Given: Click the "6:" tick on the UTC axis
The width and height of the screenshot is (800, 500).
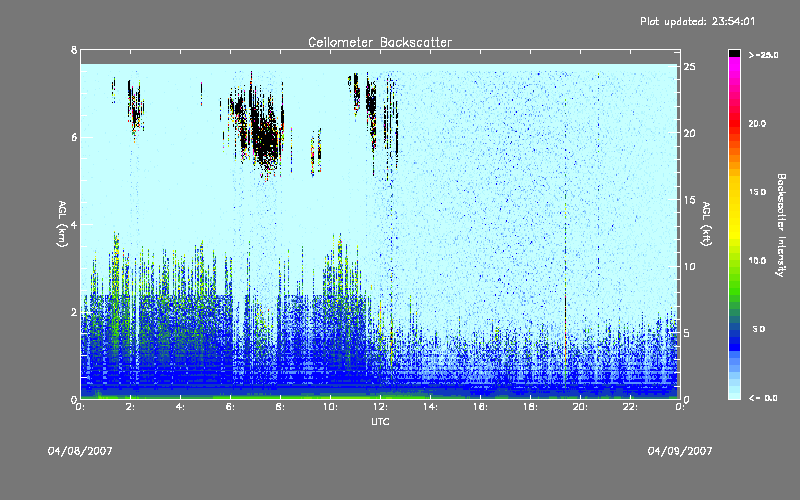Looking at the screenshot, I should [x=231, y=407].
